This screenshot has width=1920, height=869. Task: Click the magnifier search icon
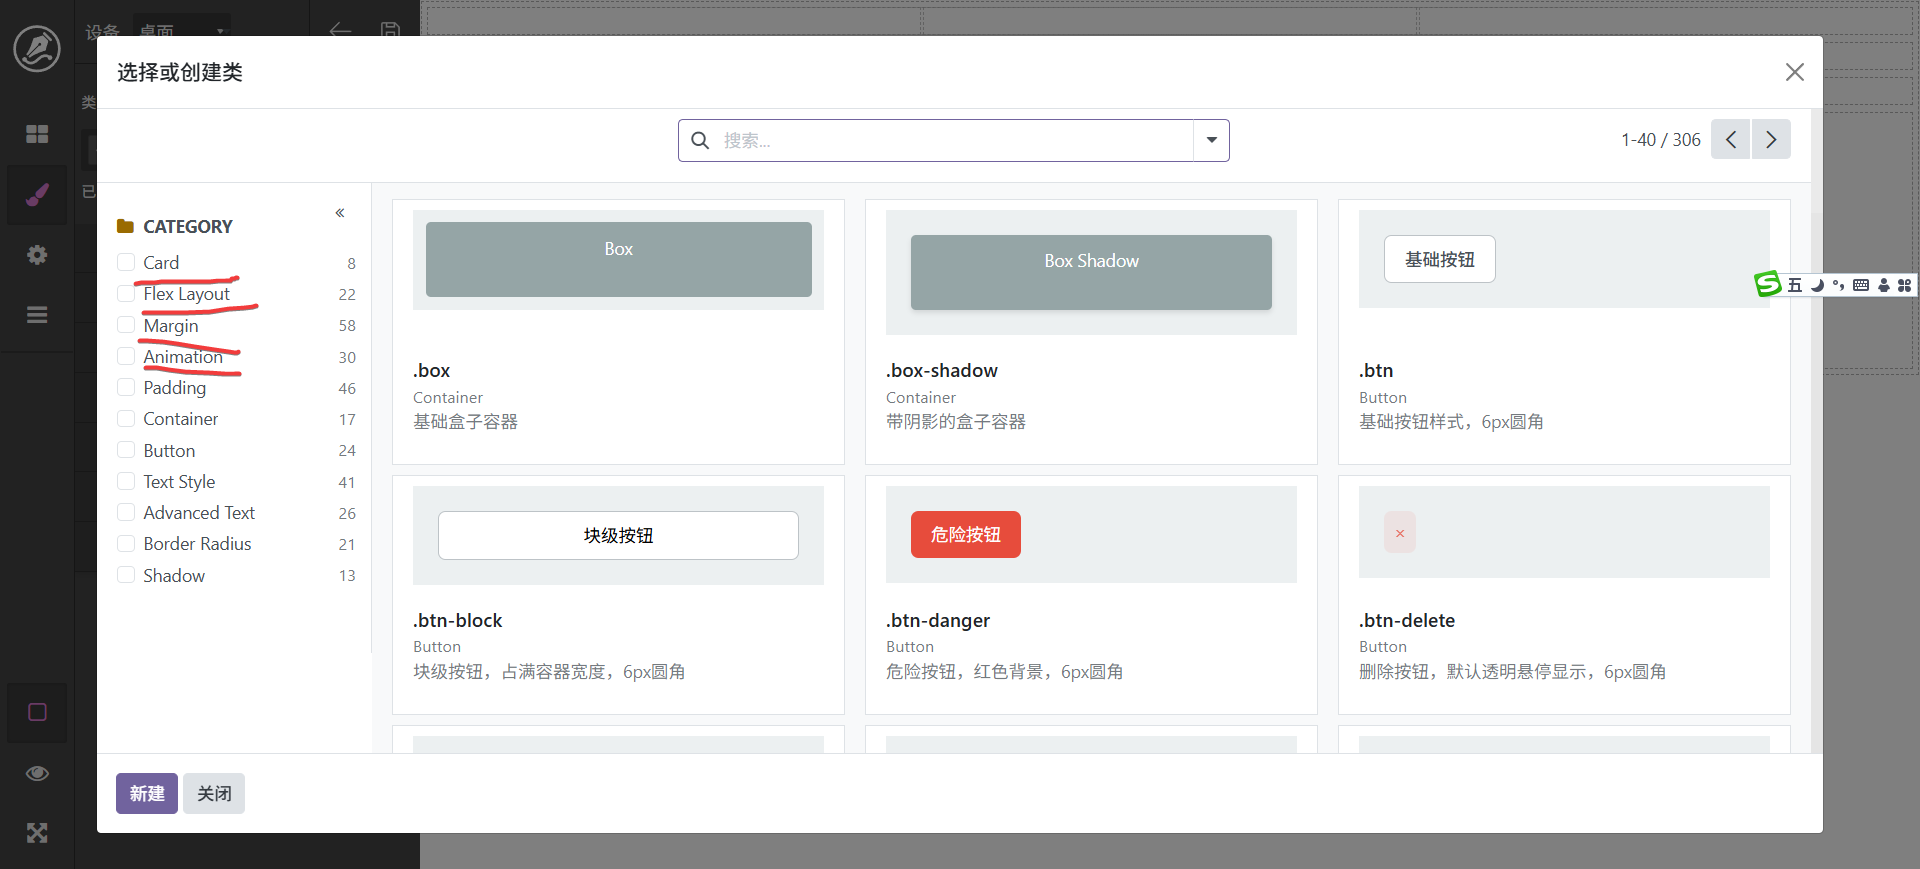tap(700, 141)
